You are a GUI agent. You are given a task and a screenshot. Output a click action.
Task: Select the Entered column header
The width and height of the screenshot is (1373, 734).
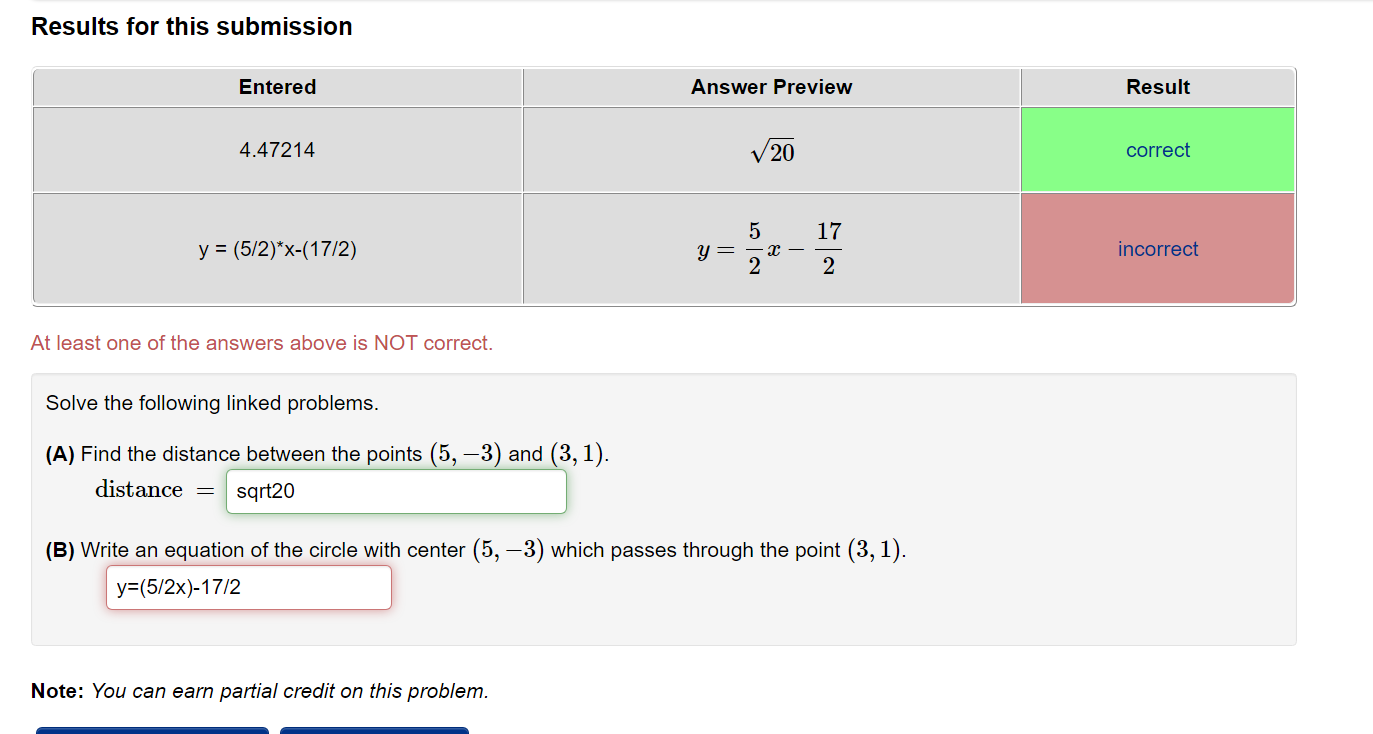pyautogui.click(x=277, y=87)
